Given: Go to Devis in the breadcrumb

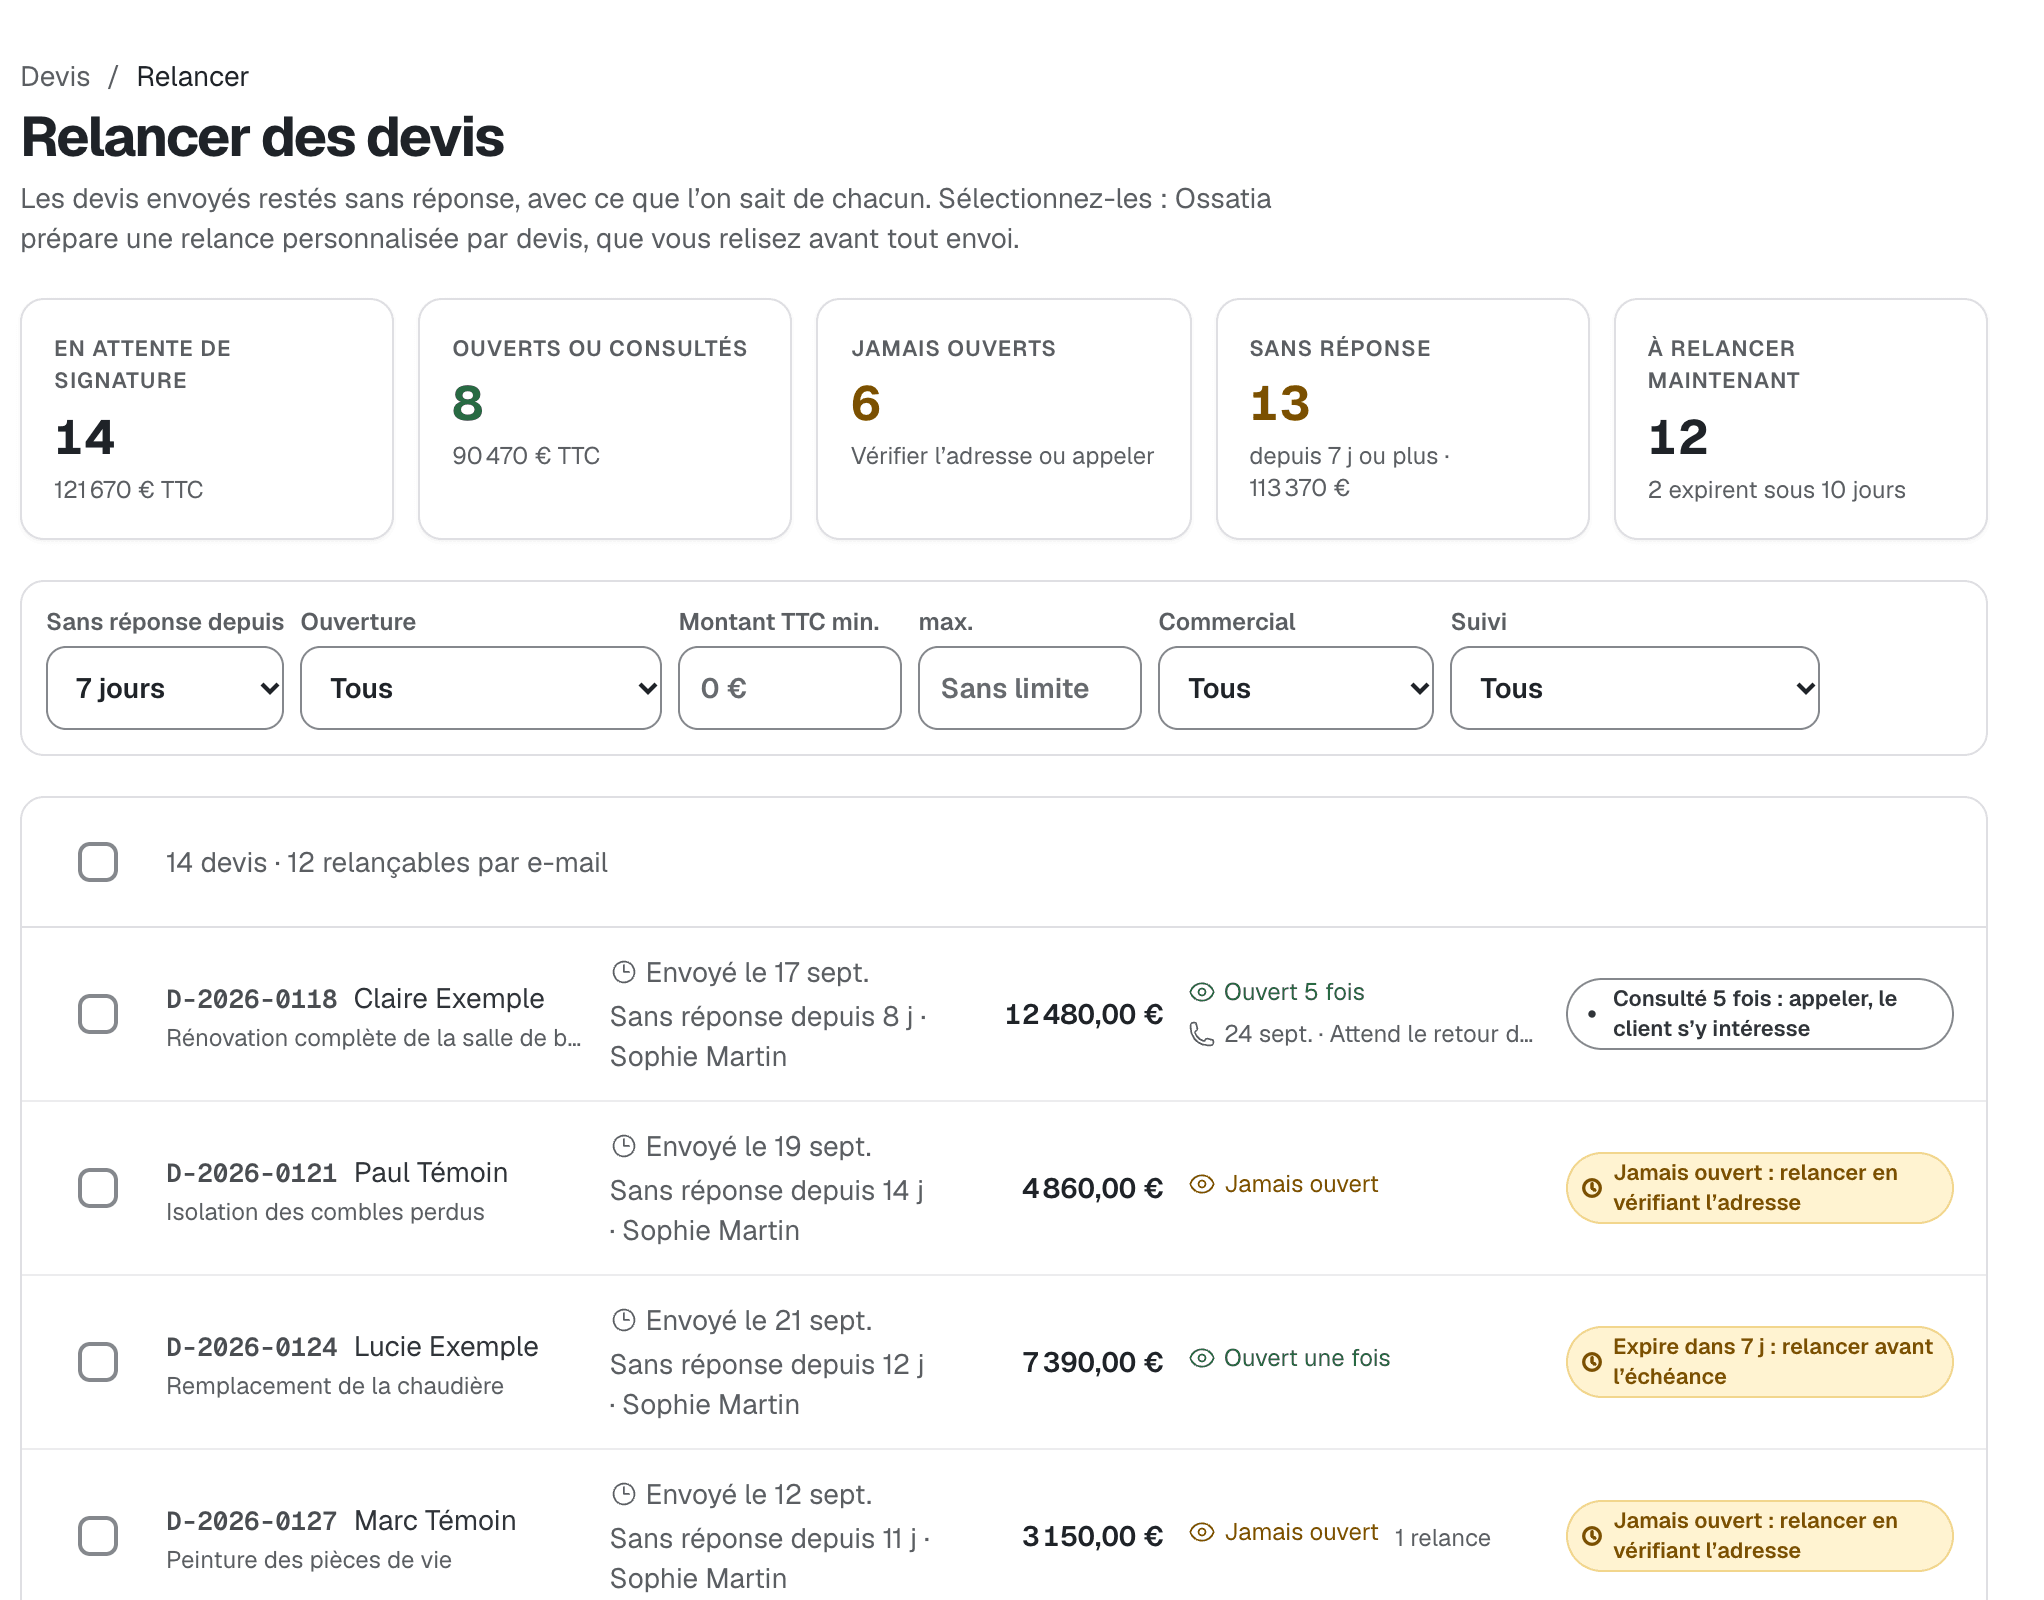Looking at the screenshot, I should click(55, 77).
